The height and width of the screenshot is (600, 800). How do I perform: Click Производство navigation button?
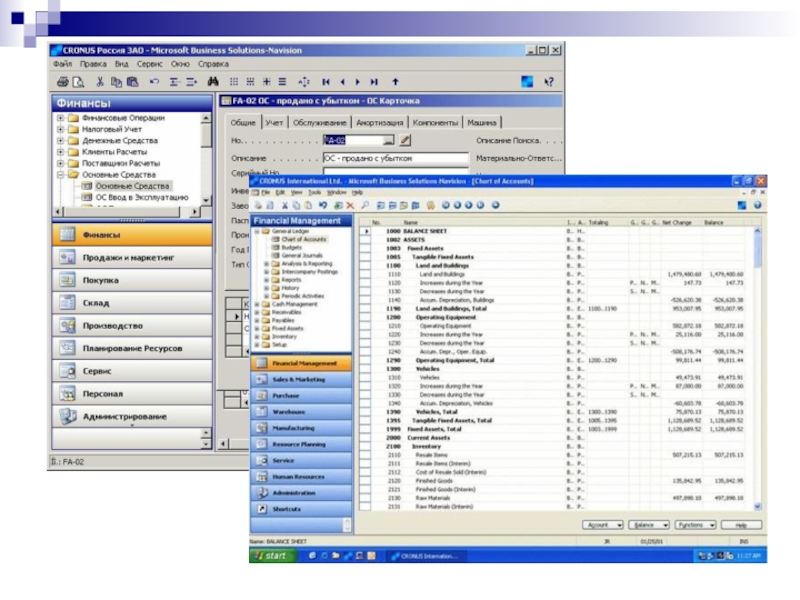click(132, 326)
